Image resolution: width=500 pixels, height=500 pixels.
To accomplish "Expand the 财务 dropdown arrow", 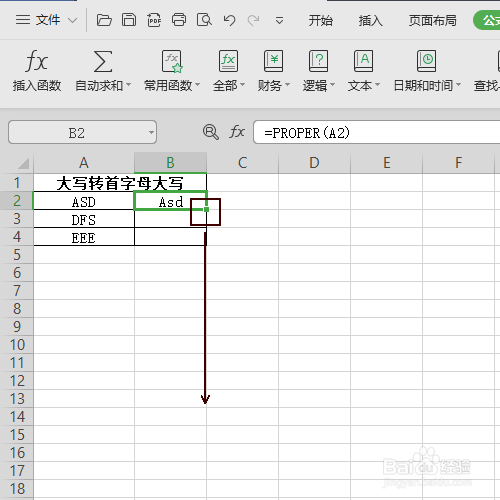I will point(287,85).
